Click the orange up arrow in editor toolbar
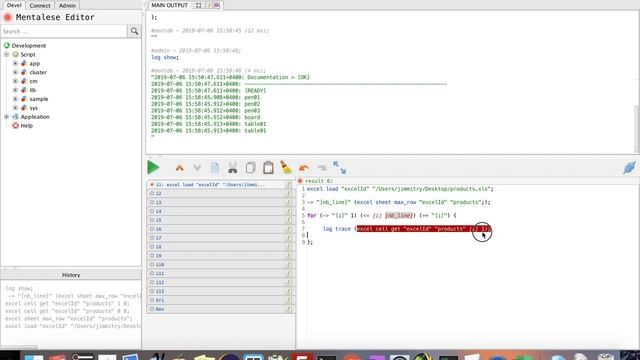This screenshot has height=360, width=640. click(180, 168)
